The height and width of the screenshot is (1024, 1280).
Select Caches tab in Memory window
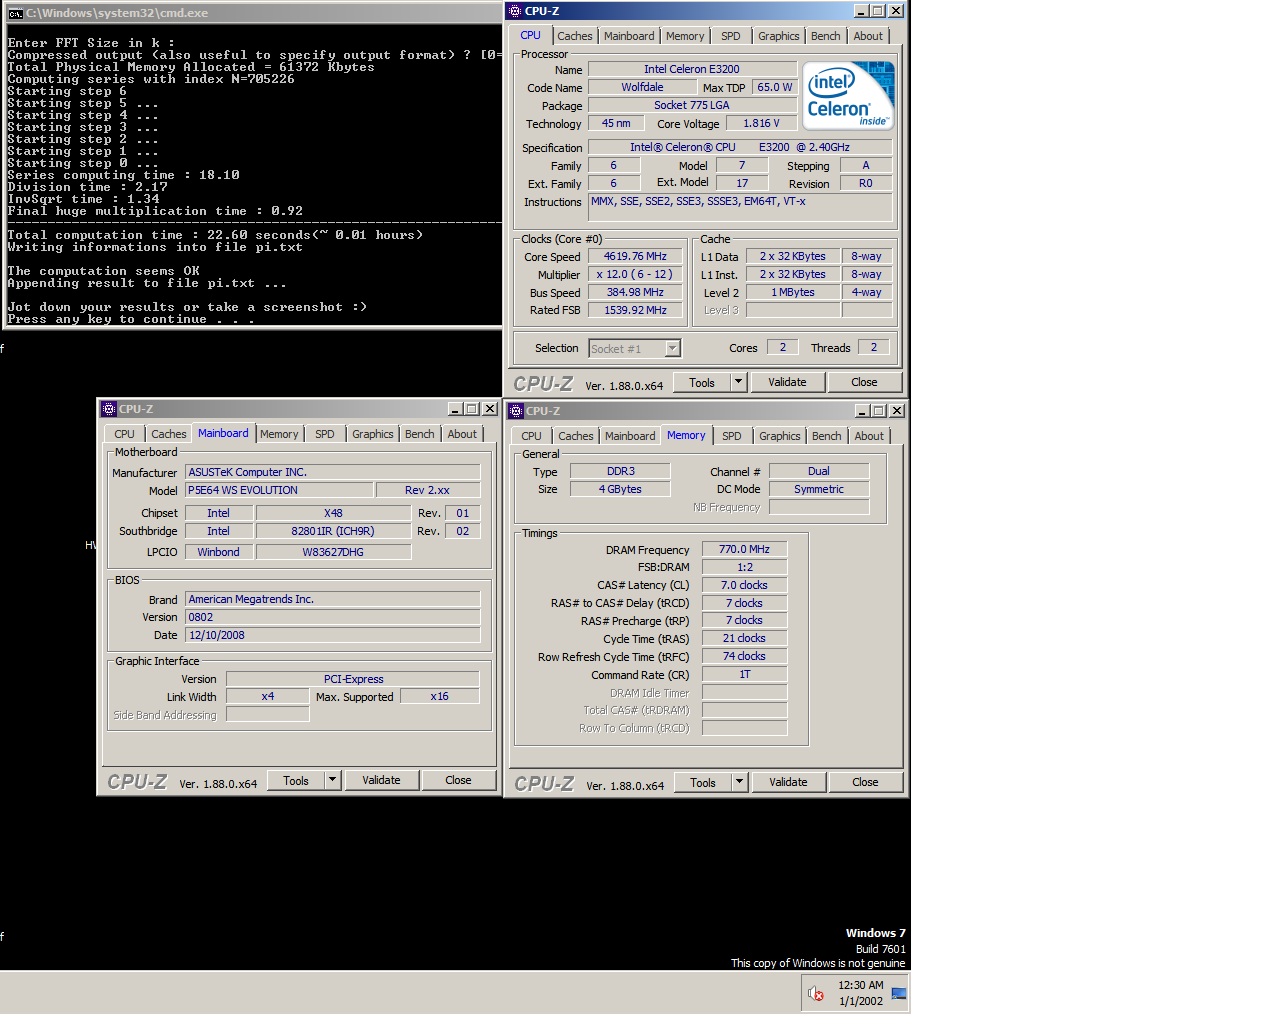576,436
